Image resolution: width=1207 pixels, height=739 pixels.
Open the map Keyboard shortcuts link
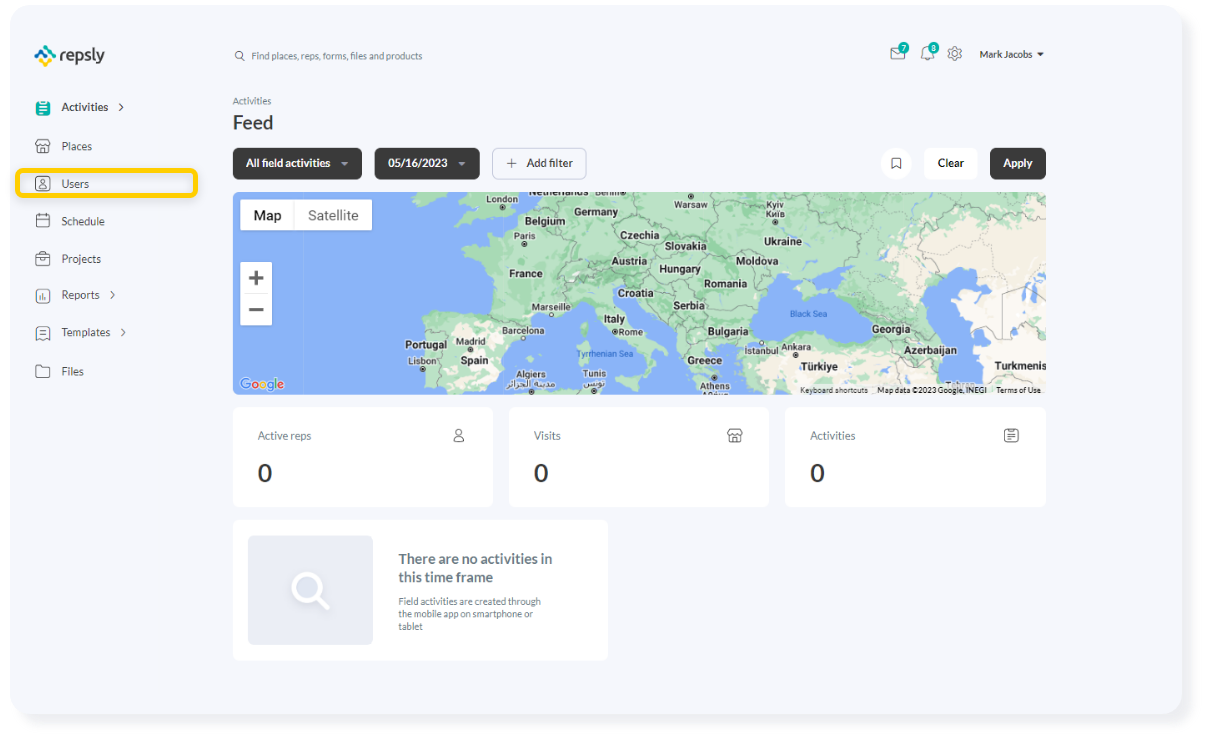pyautogui.click(x=834, y=390)
